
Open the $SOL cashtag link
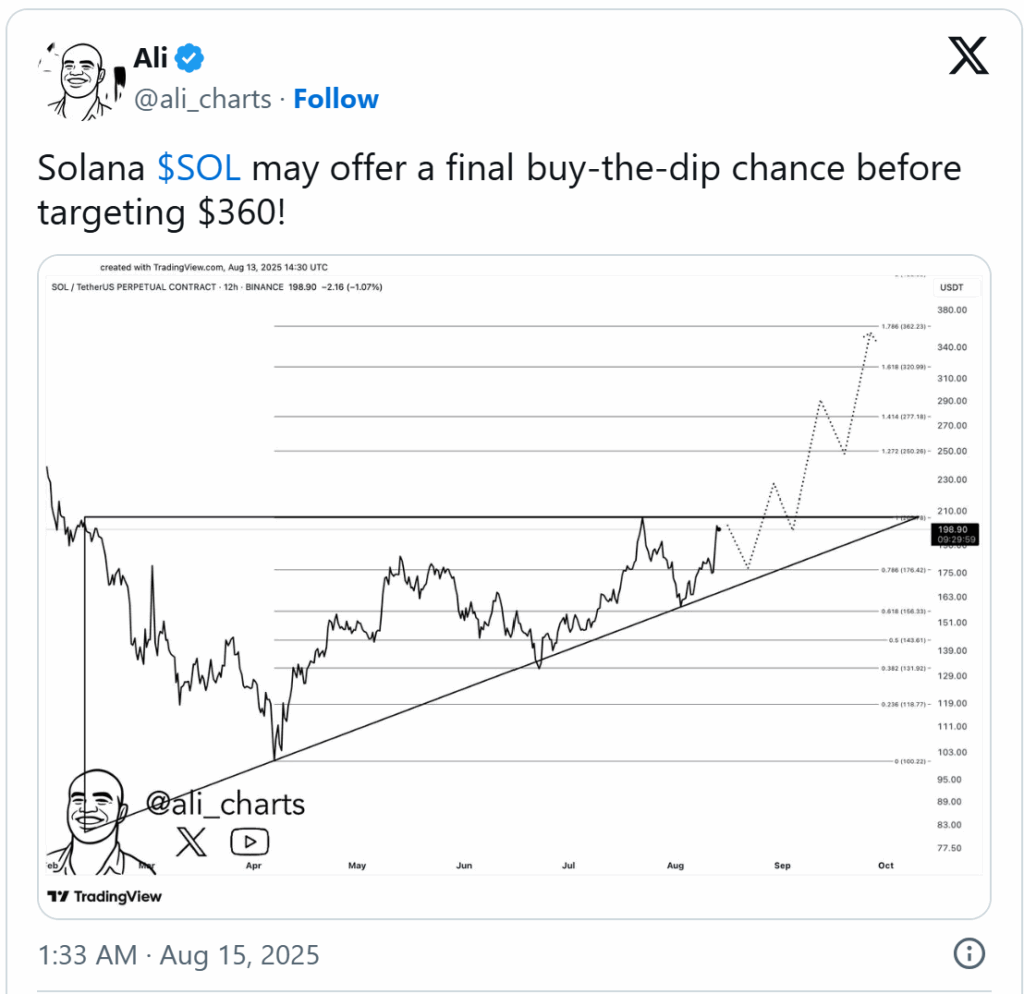(199, 168)
